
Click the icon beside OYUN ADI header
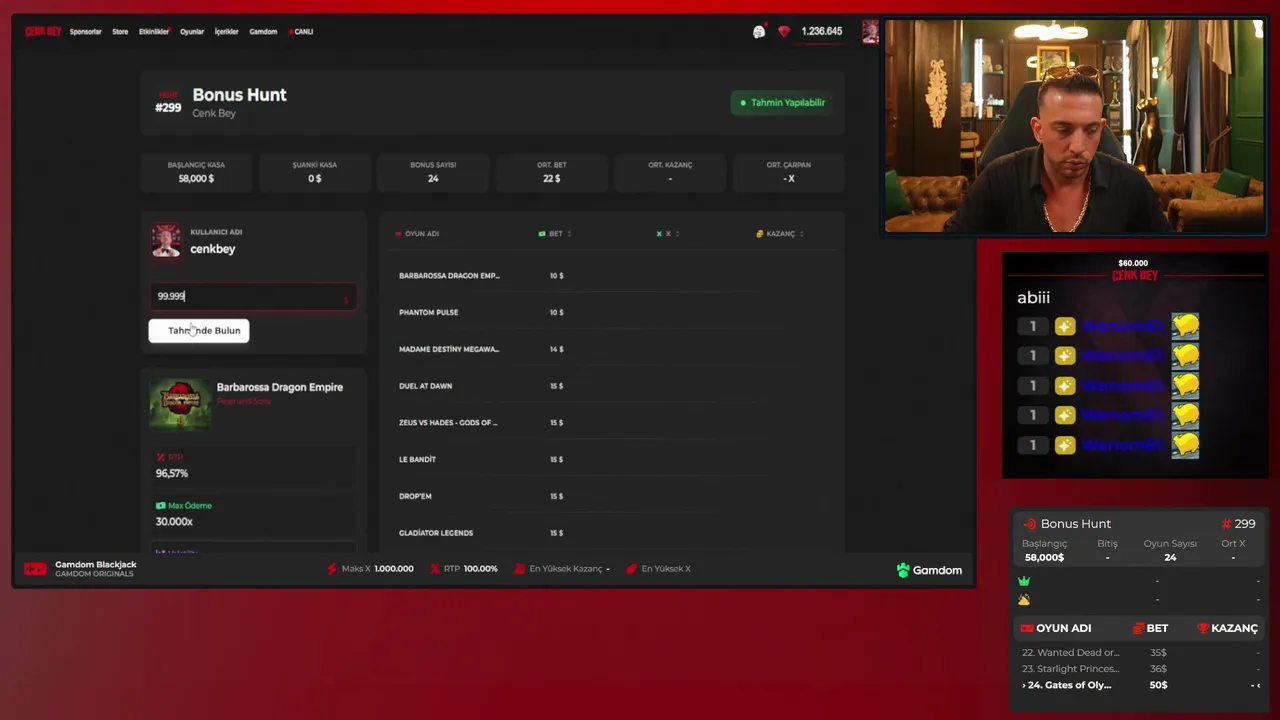pyautogui.click(x=398, y=234)
